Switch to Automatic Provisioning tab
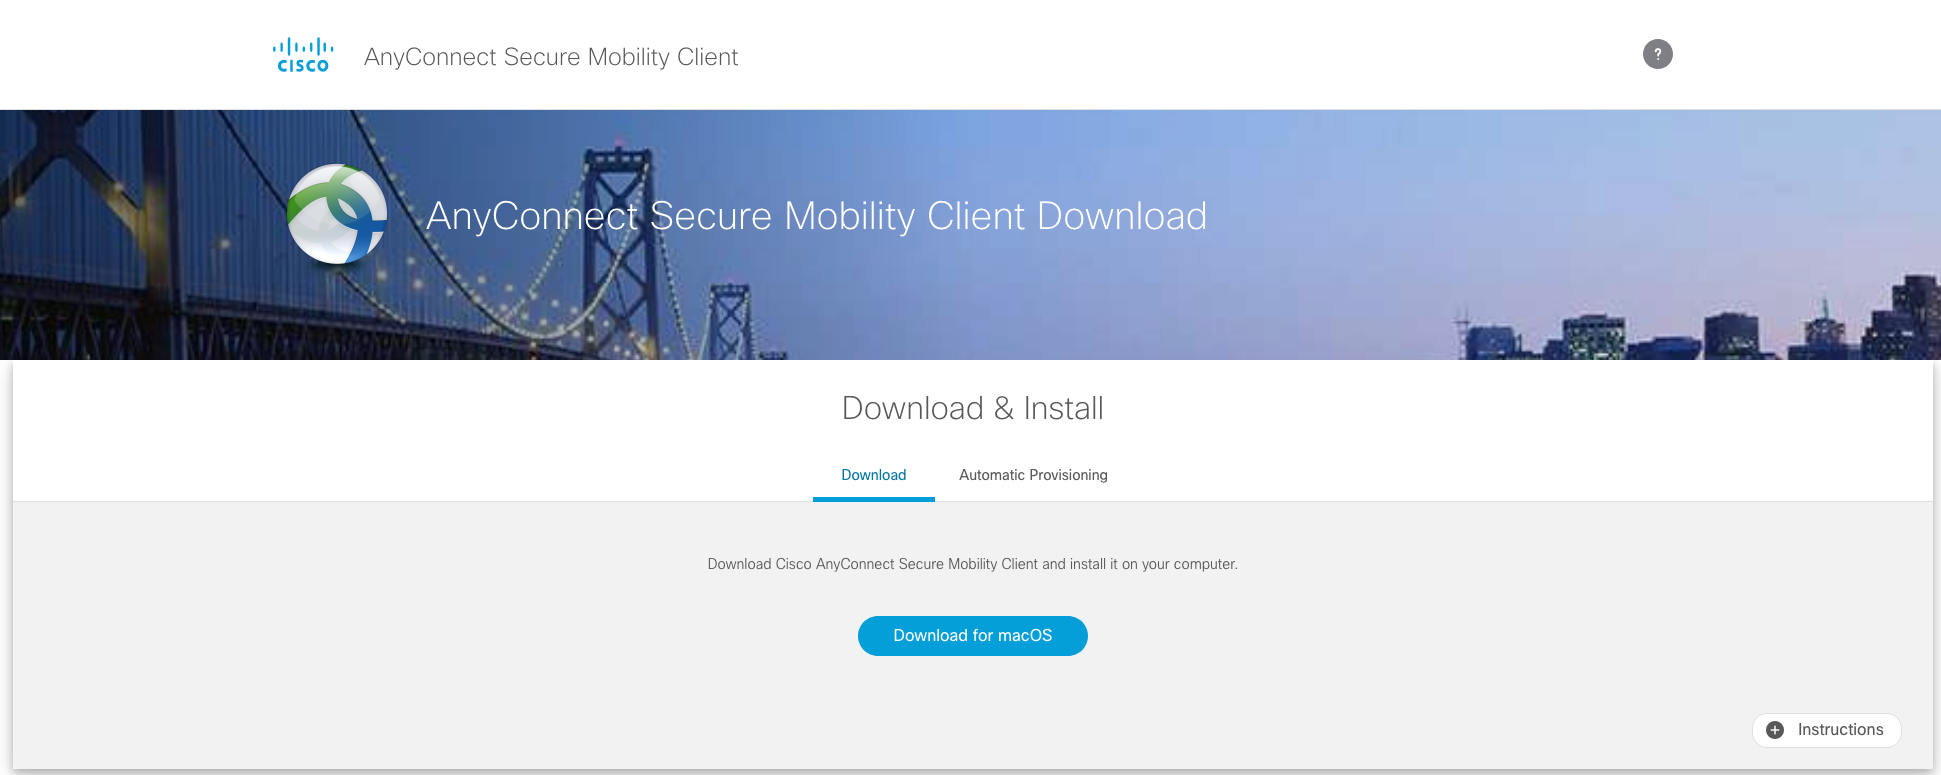 (x=1033, y=475)
